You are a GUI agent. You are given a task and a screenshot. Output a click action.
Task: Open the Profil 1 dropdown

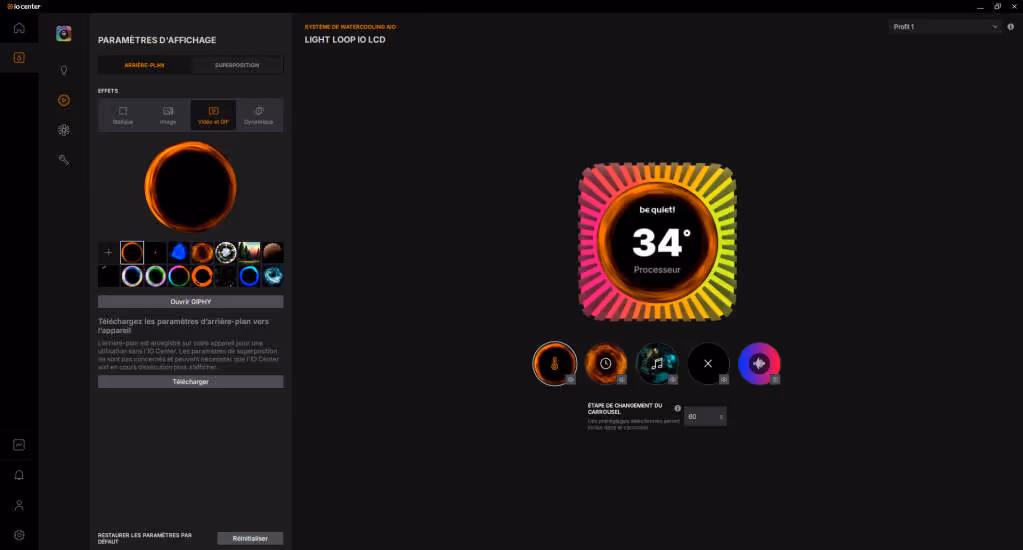(945, 27)
